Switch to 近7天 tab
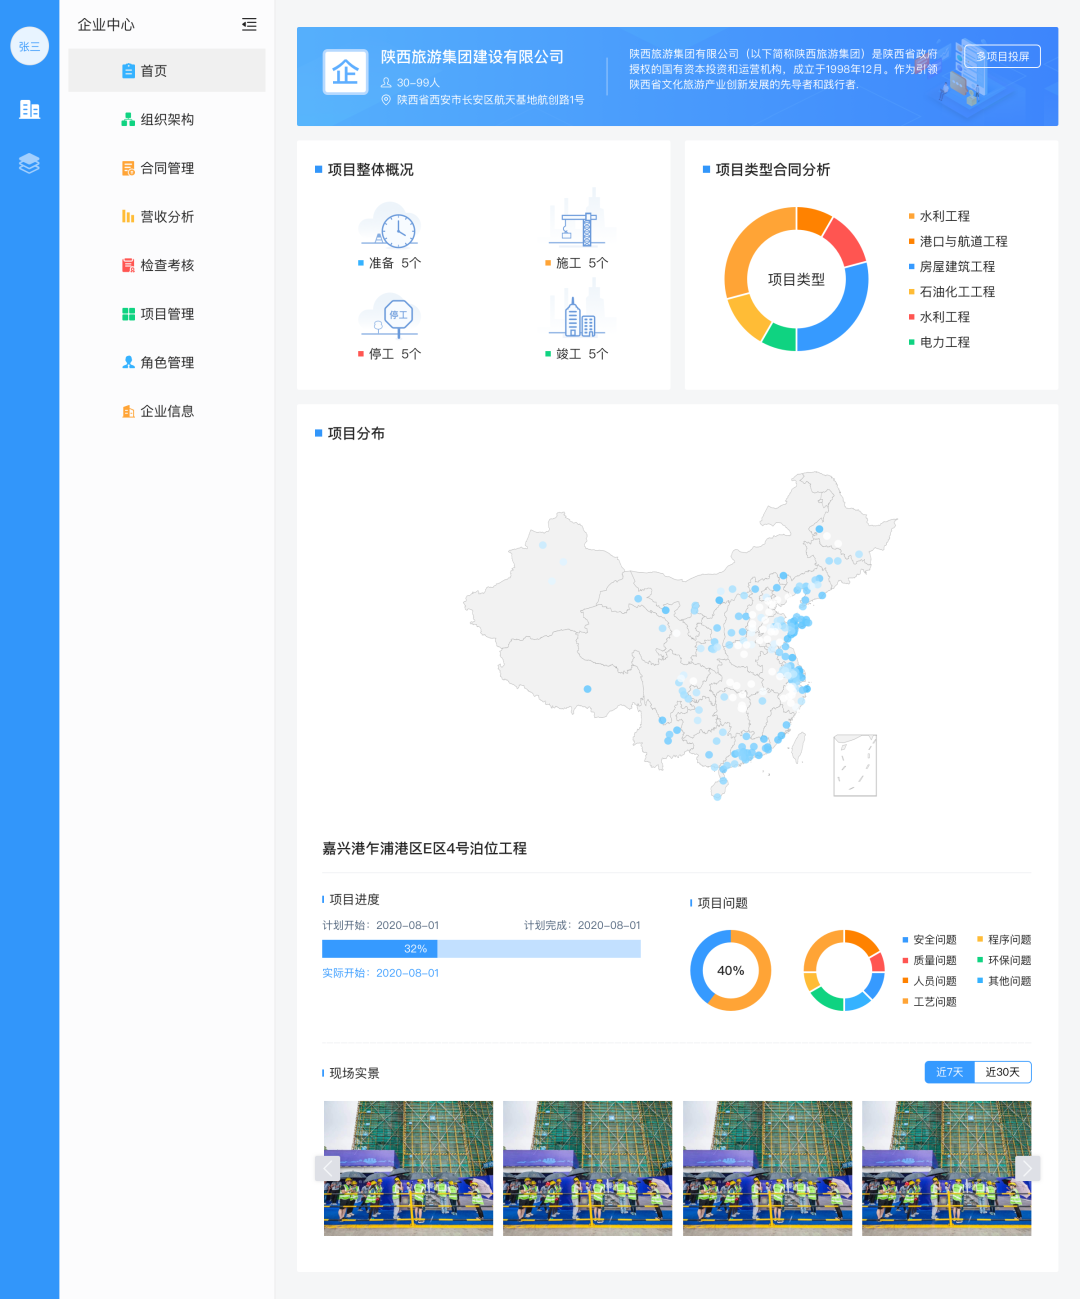 (x=949, y=1072)
